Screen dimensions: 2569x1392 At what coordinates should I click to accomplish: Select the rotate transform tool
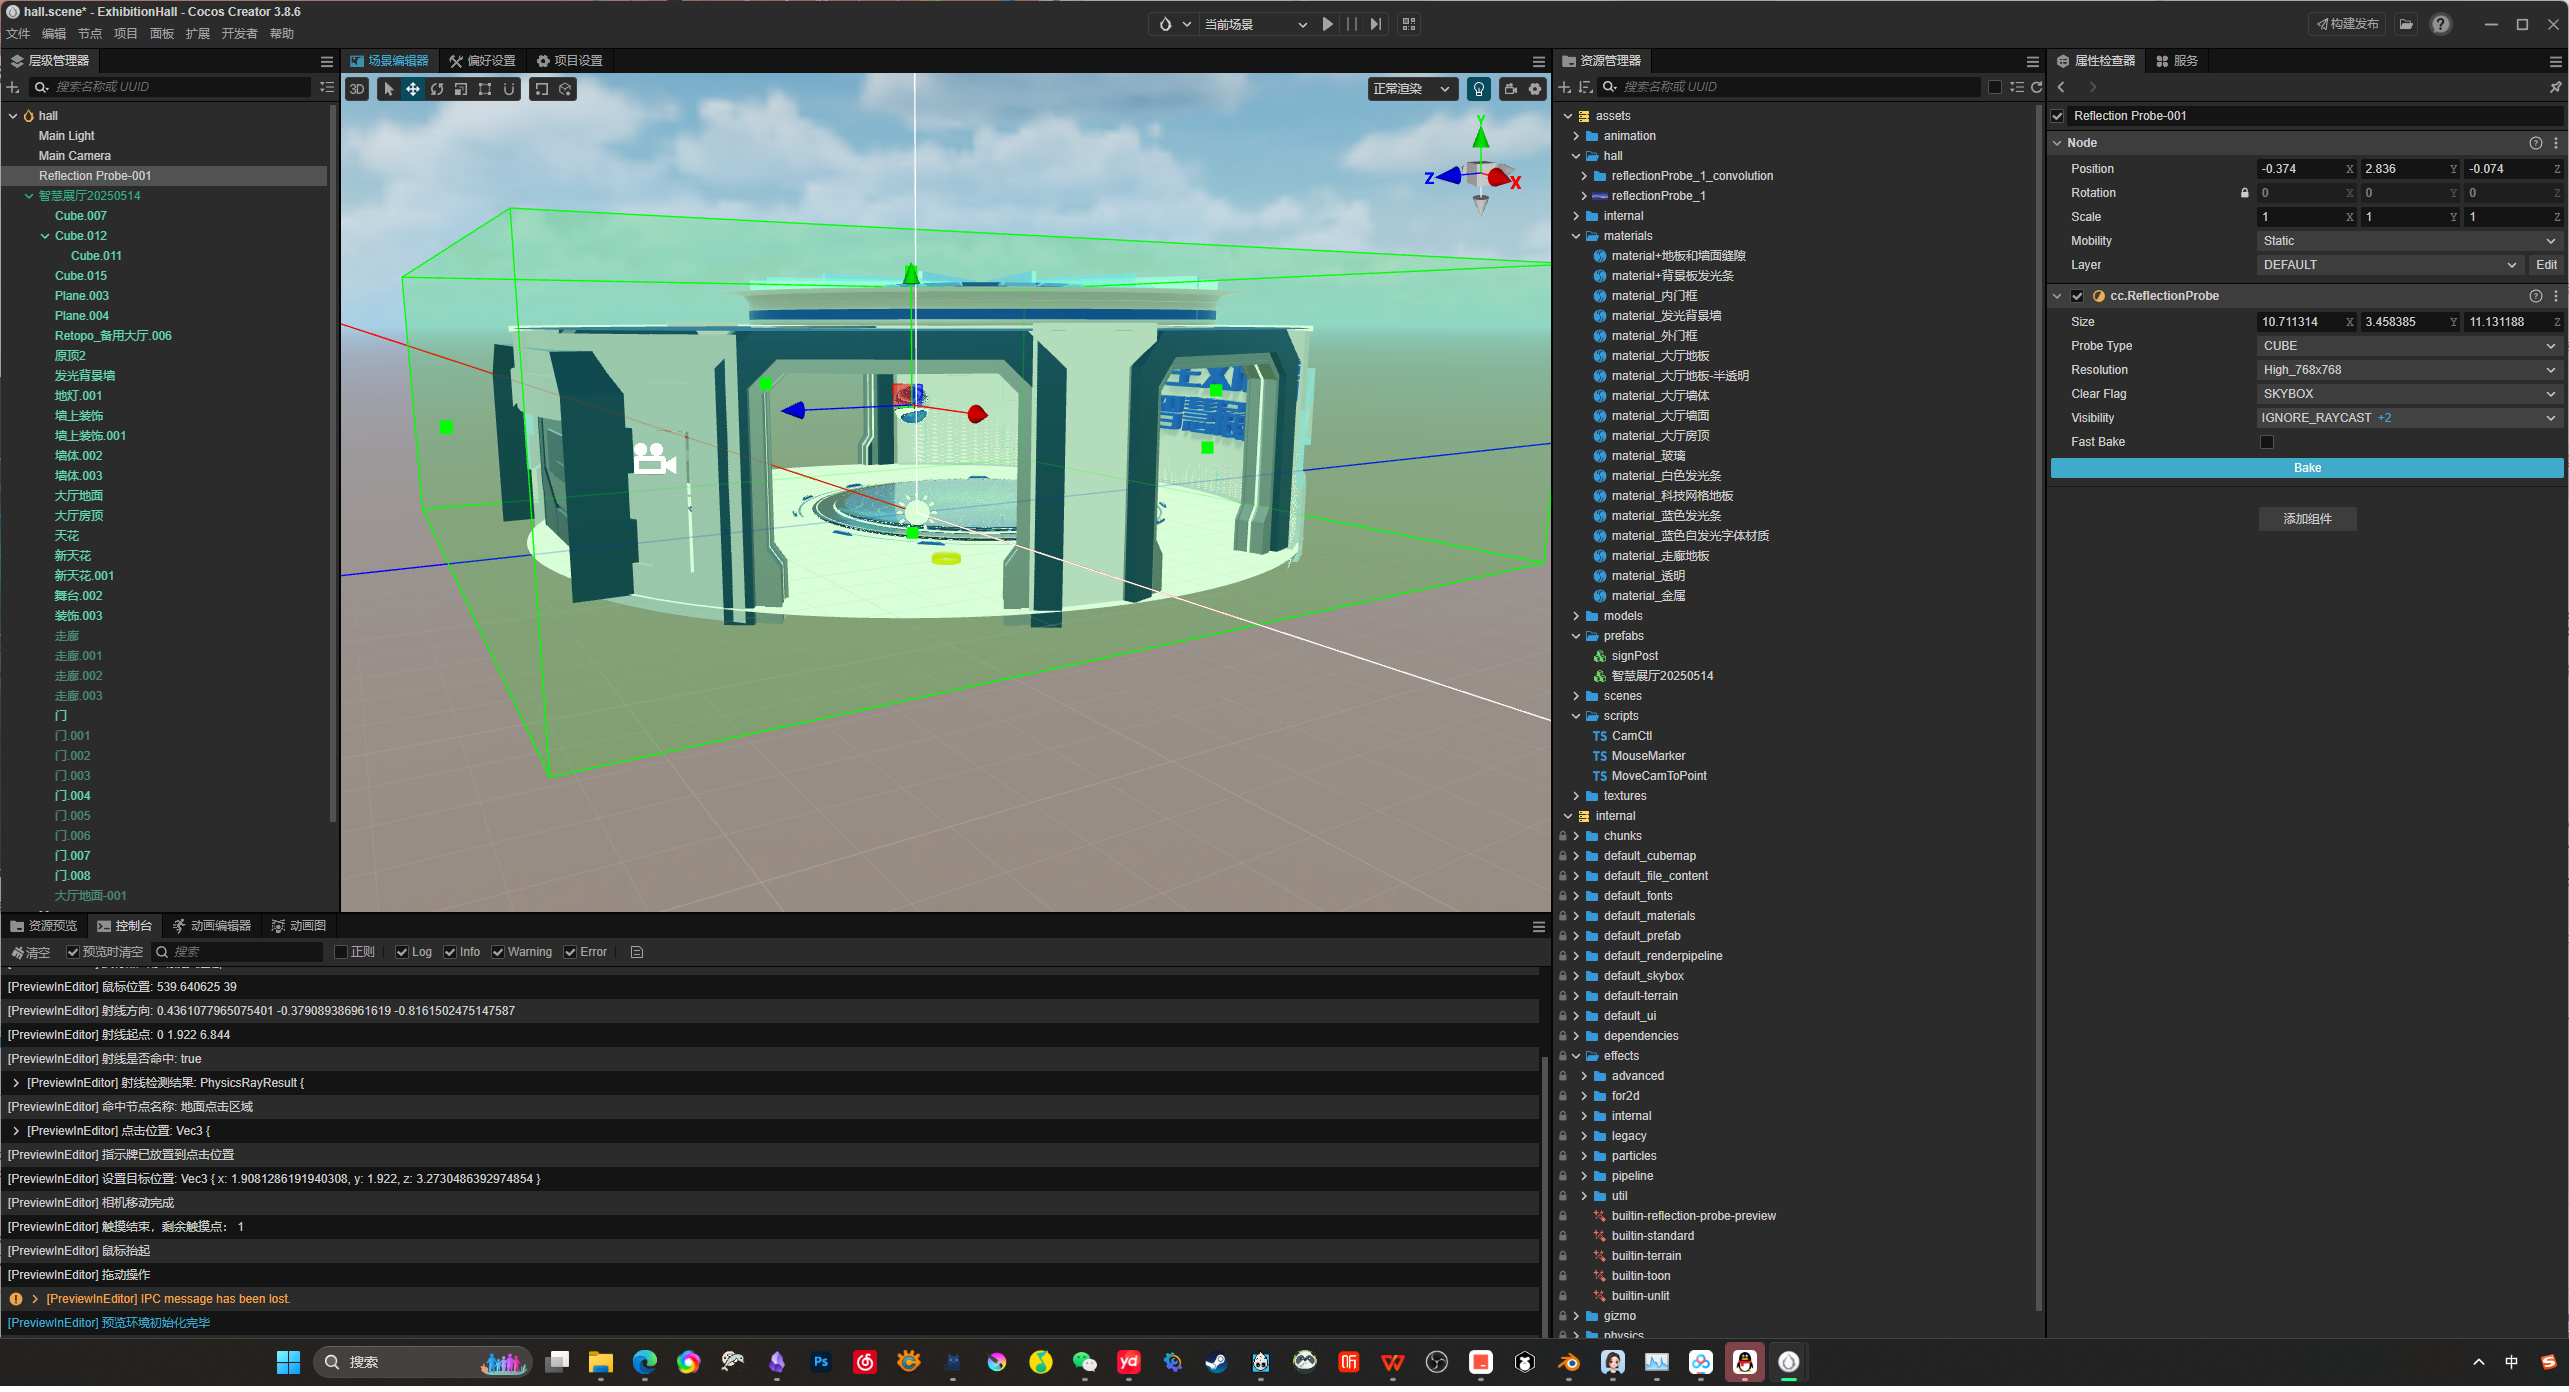pos(437,89)
